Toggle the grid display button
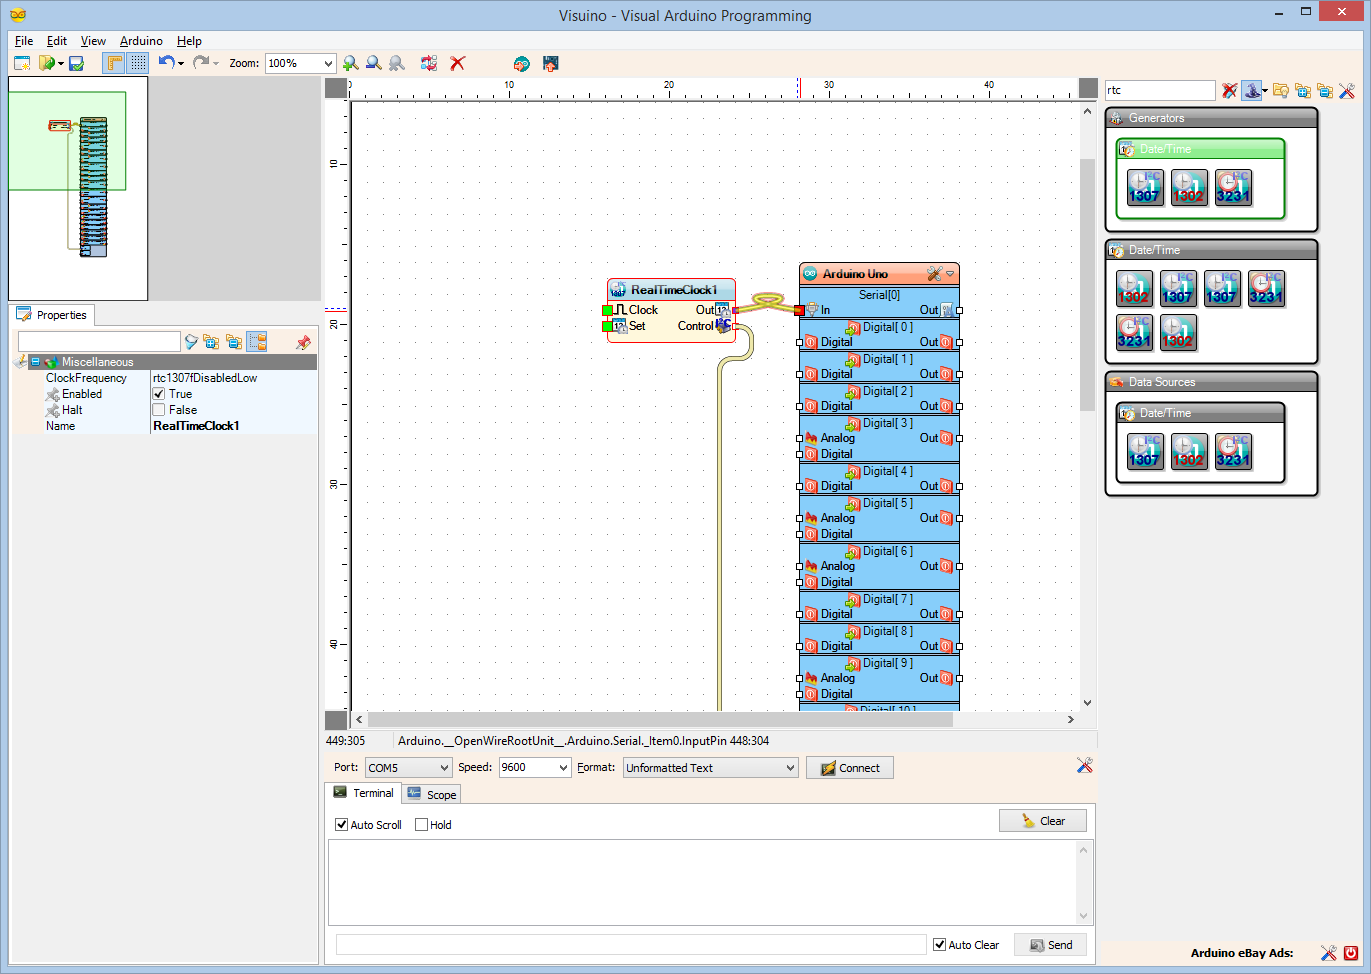Screen dimensions: 1371x974 [138, 63]
